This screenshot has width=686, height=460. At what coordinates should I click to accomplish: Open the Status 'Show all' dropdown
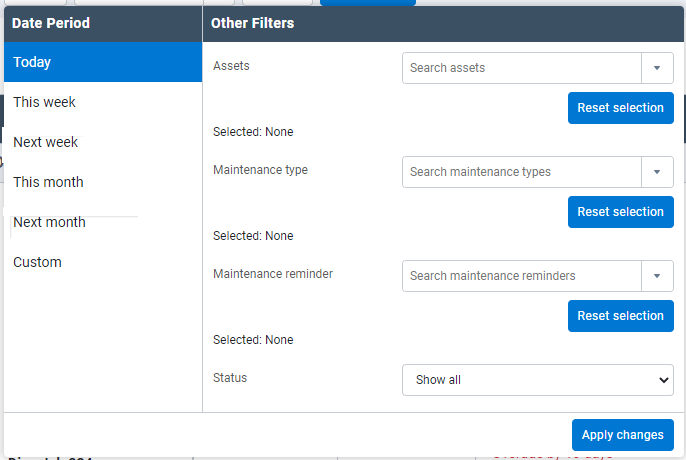[537, 380]
